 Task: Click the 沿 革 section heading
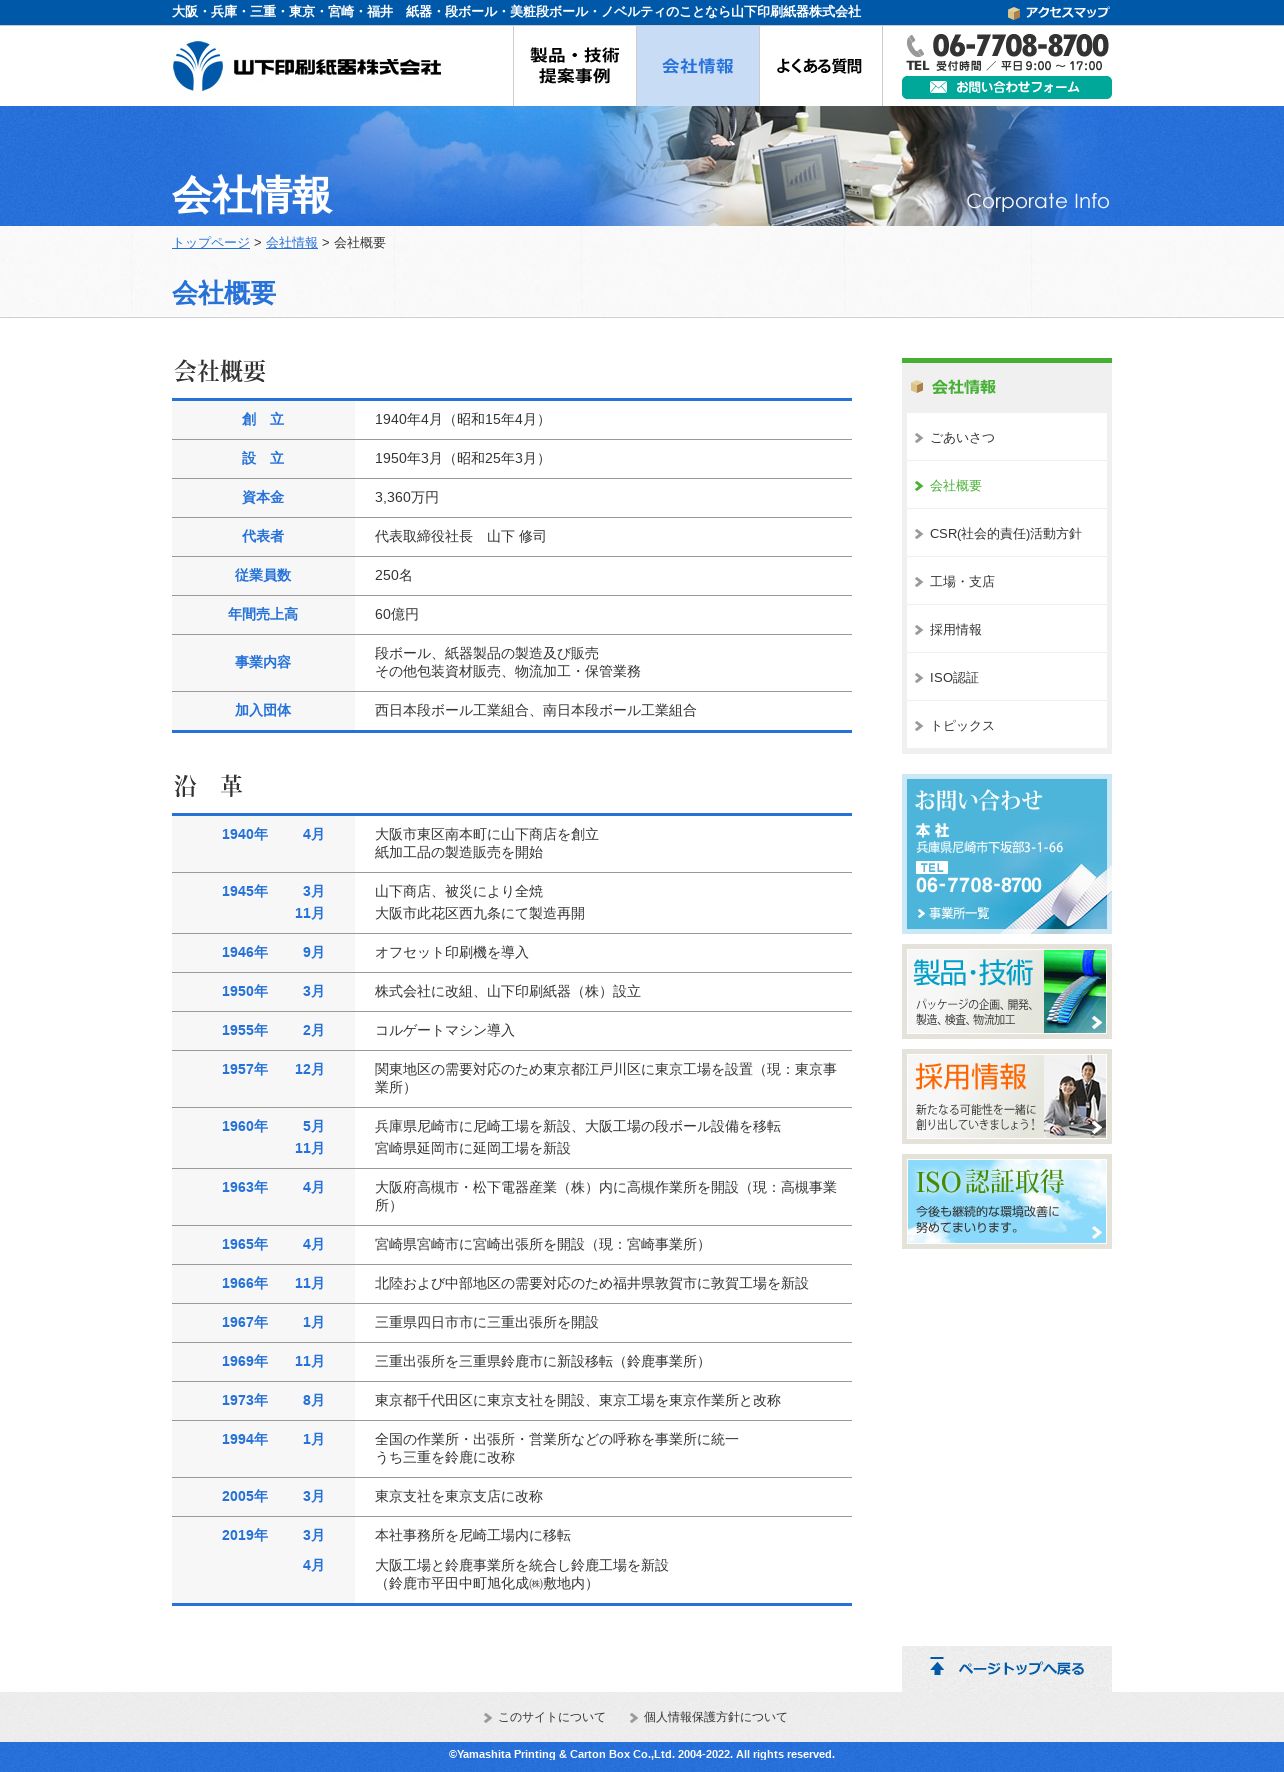coord(208,786)
